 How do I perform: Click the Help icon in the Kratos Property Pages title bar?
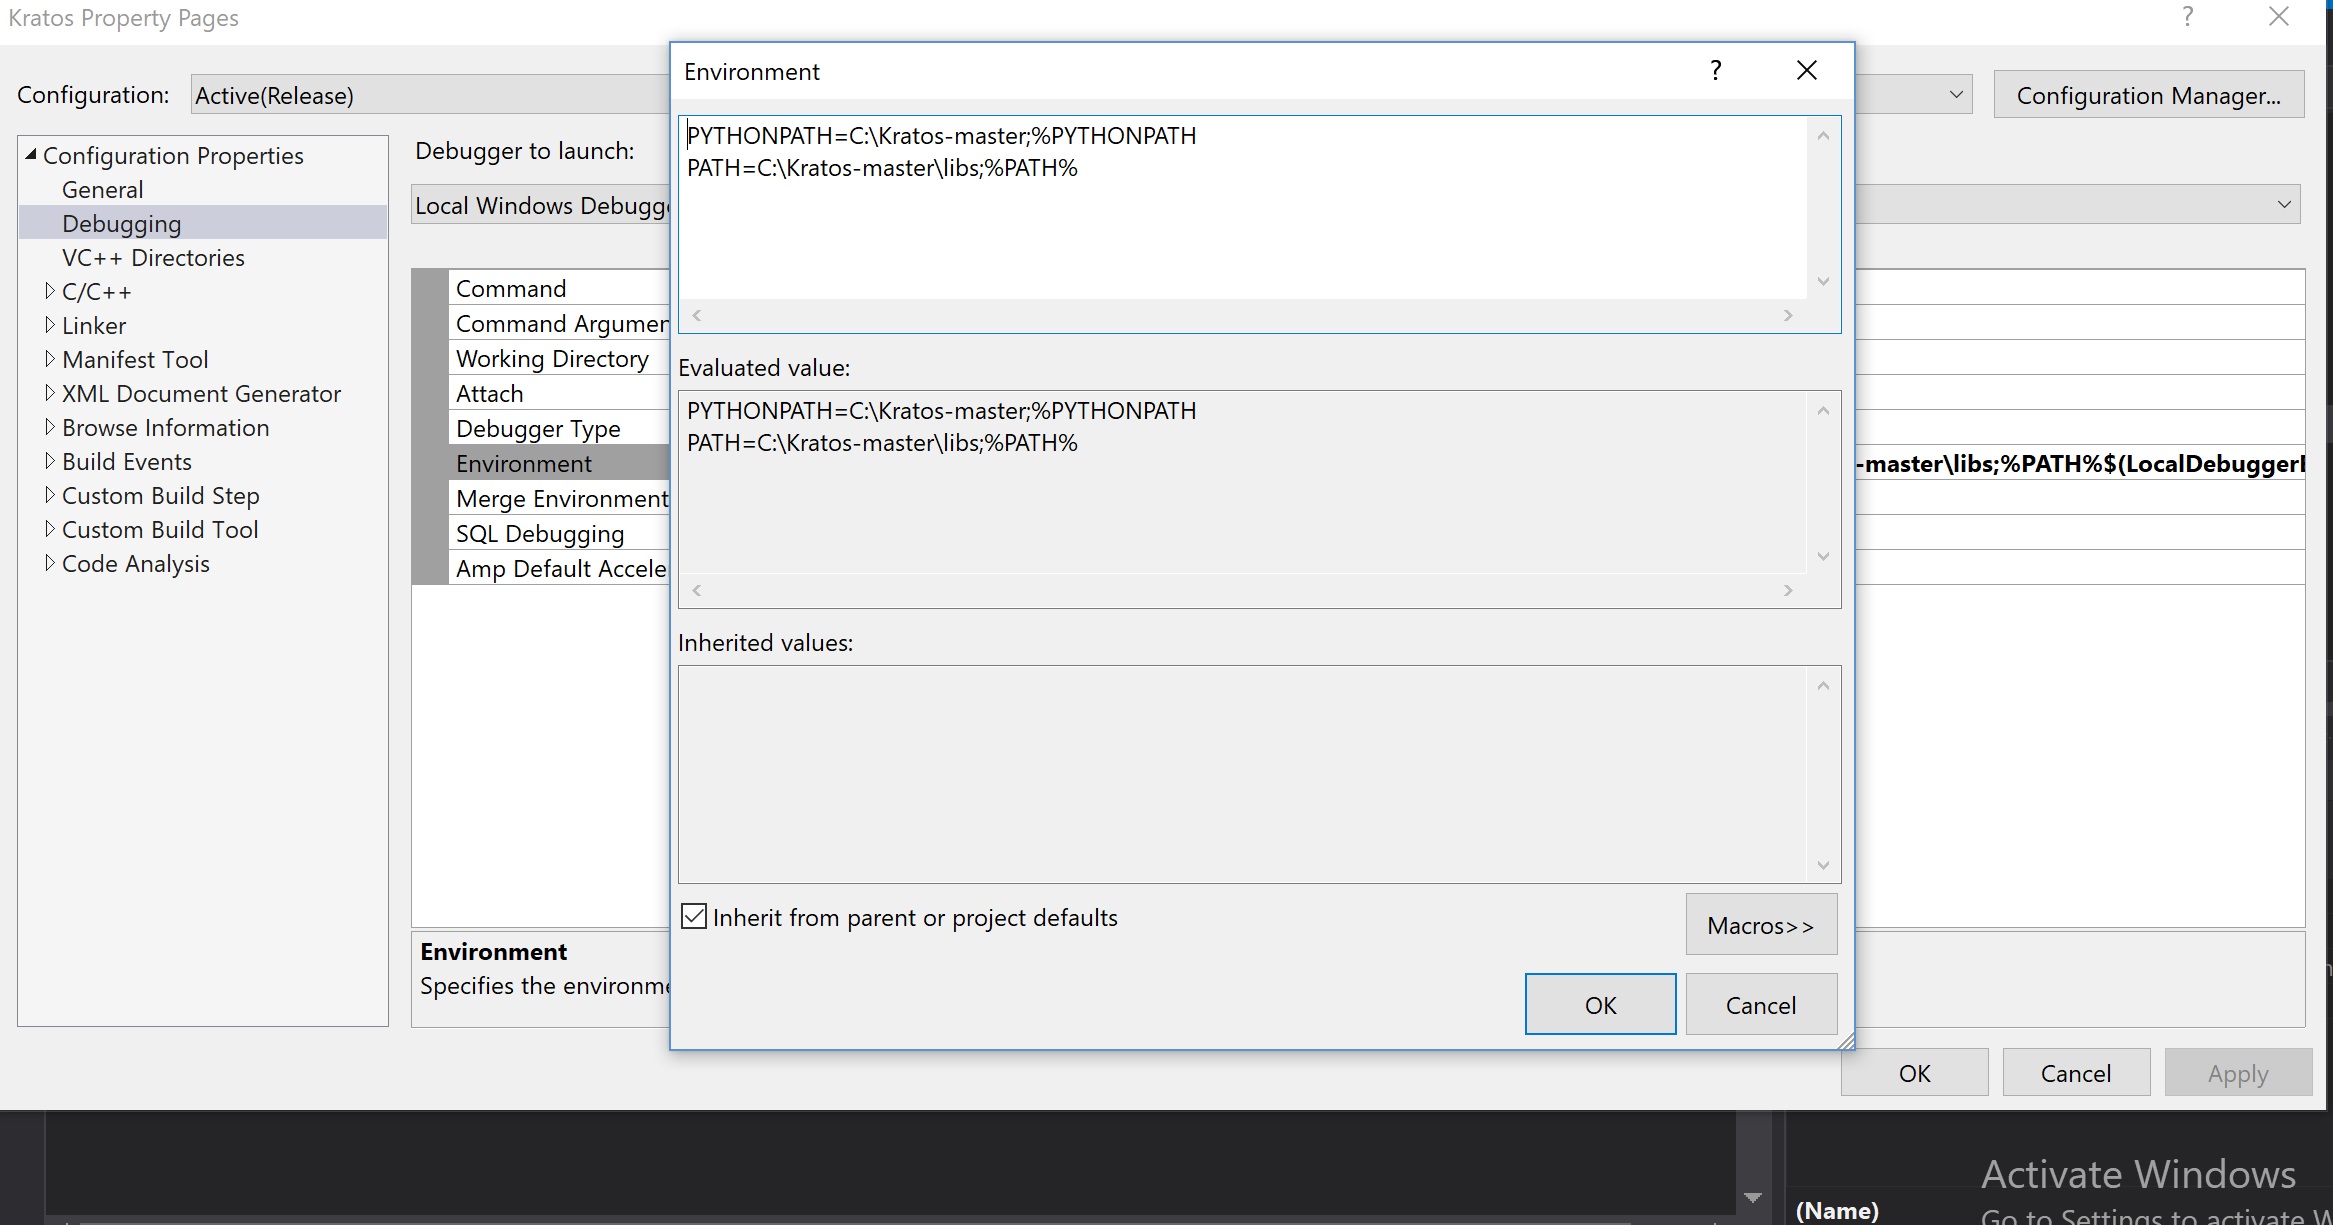click(2187, 17)
